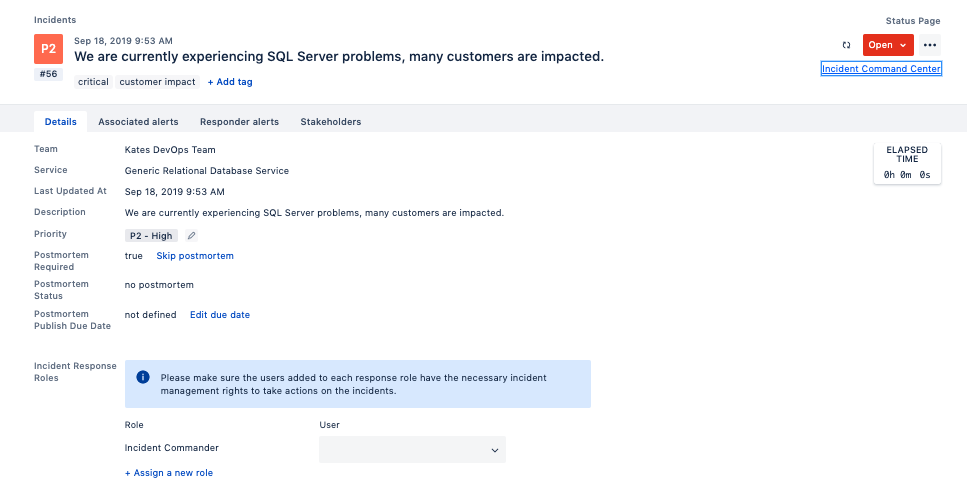Click the refresh icon beside Open button
The image size is (967, 495).
pos(846,45)
